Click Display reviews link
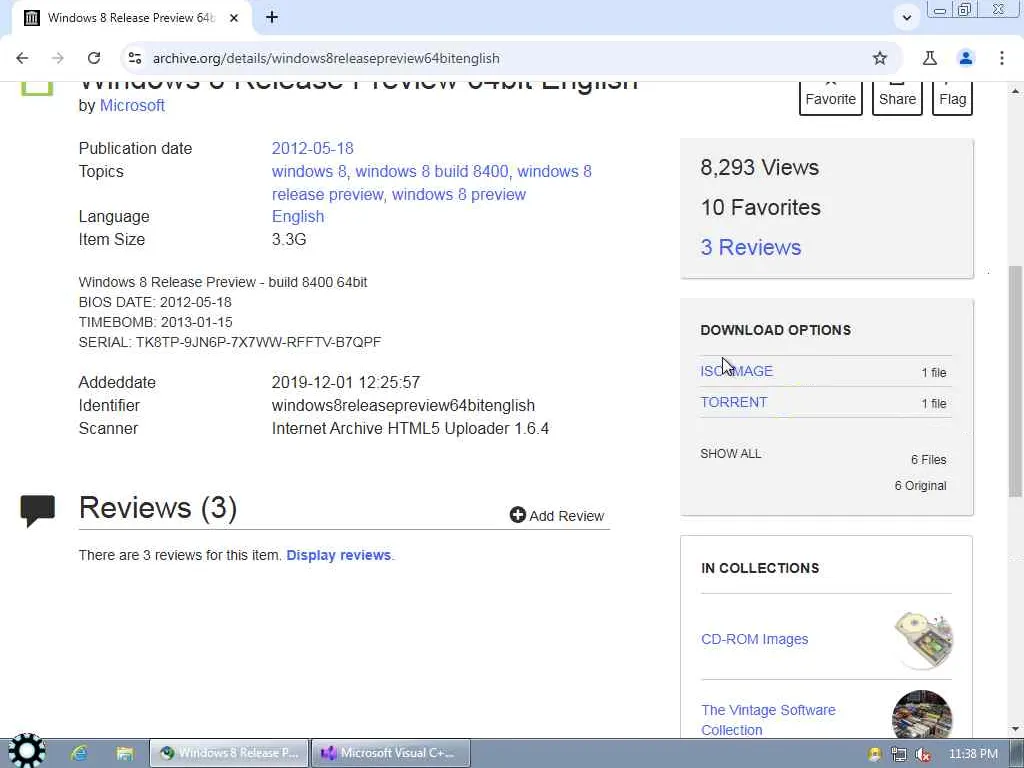Screen dimensions: 1024x768 tap(338, 555)
